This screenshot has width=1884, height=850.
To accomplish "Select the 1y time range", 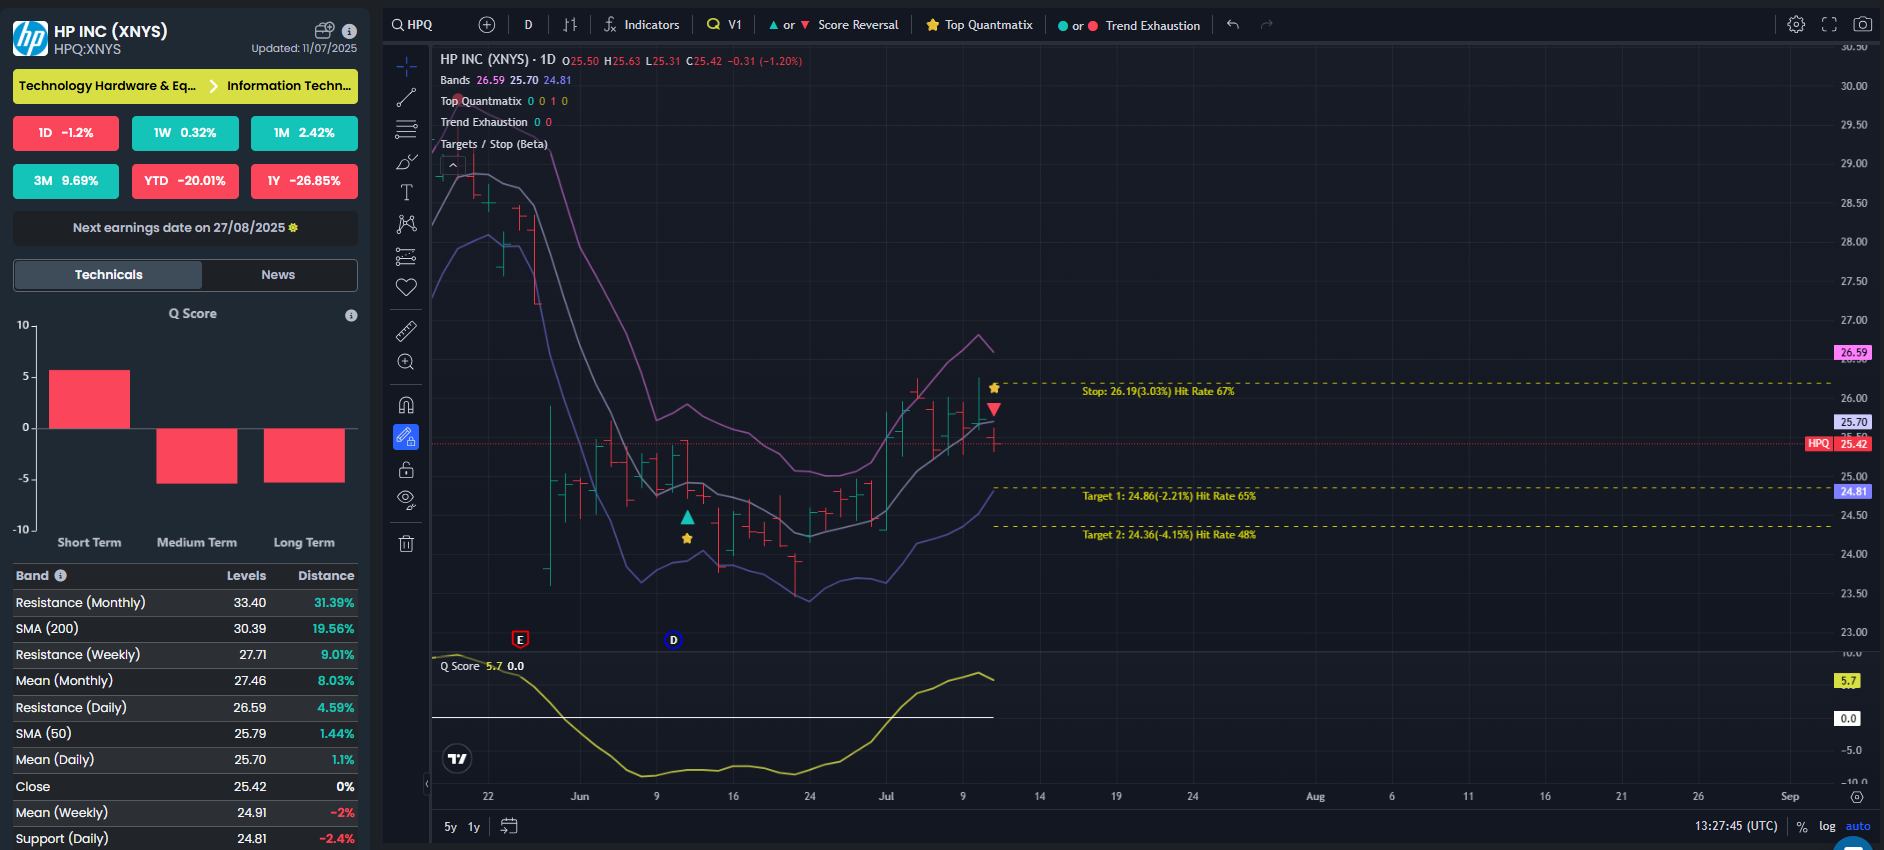I will tap(474, 827).
